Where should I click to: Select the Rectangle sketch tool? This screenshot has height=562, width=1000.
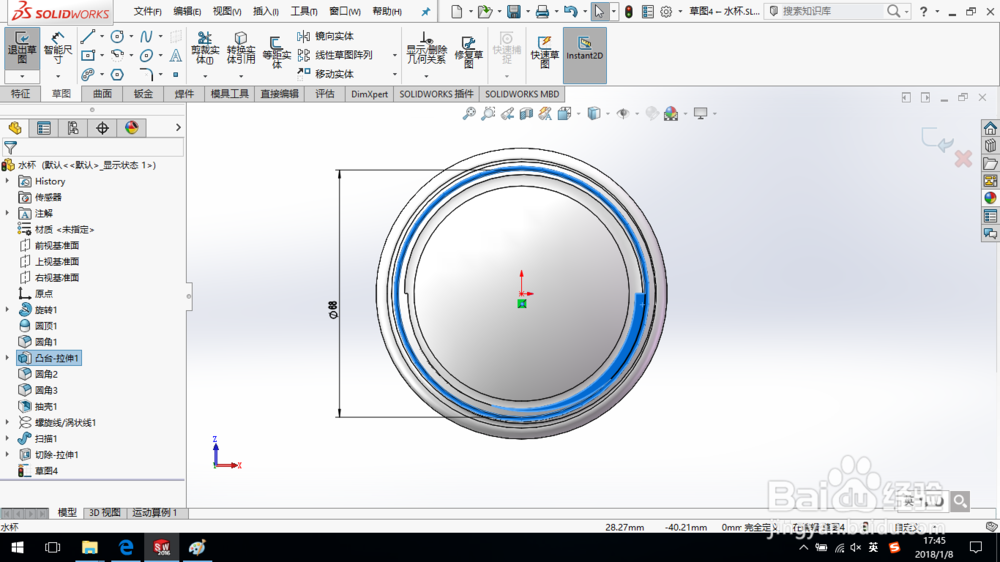[88, 55]
